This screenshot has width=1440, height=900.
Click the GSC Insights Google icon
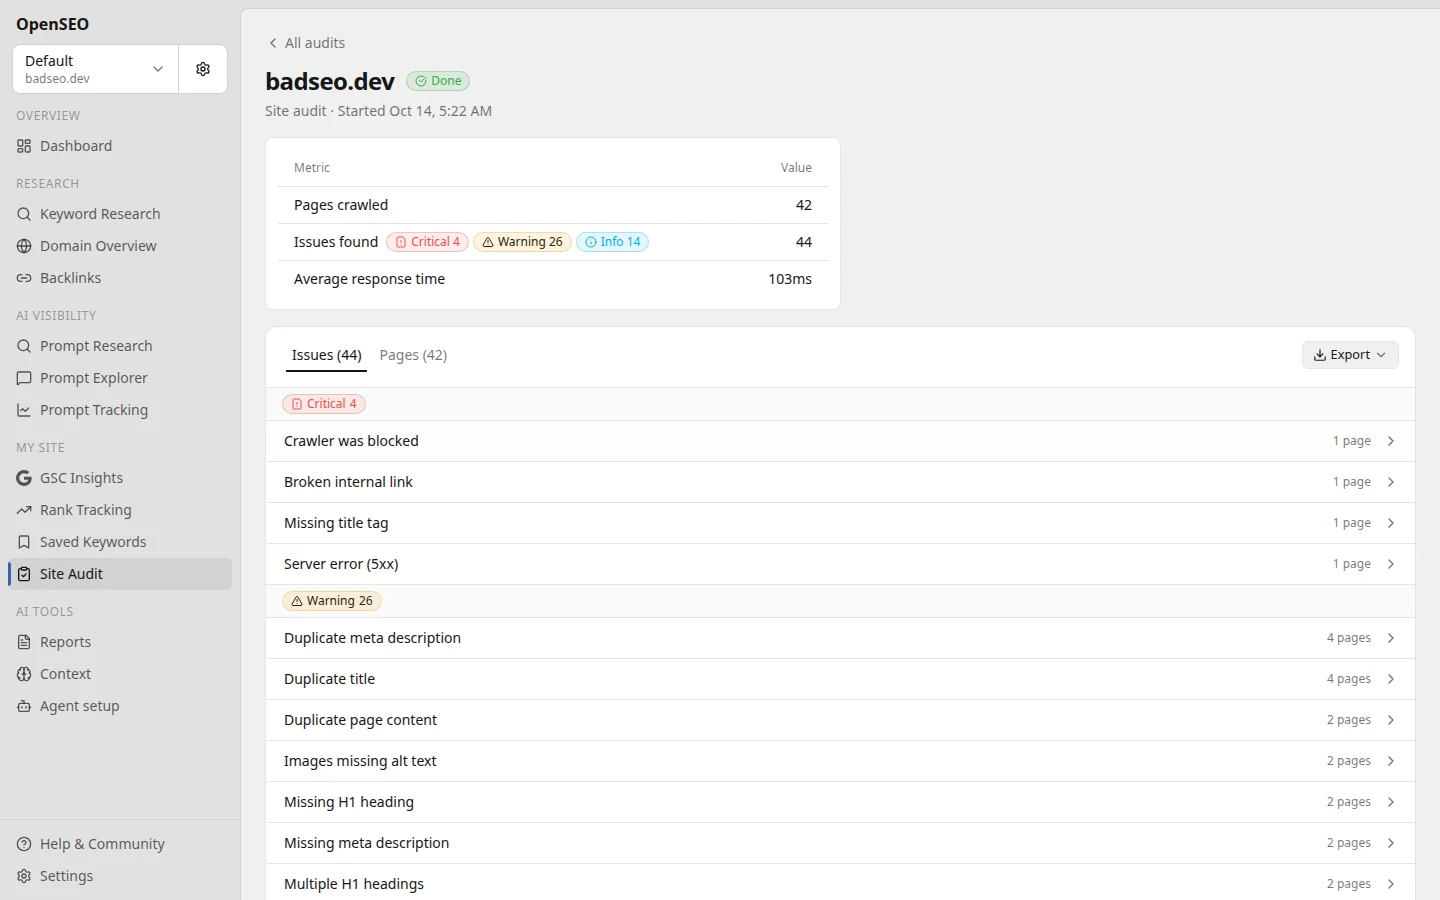click(x=24, y=478)
